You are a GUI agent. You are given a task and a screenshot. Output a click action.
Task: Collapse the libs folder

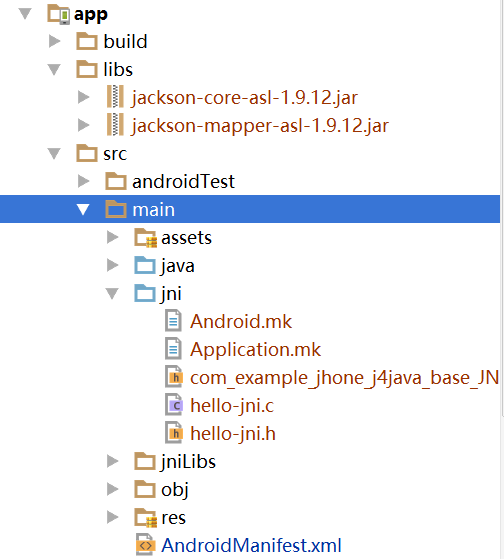pos(54,69)
